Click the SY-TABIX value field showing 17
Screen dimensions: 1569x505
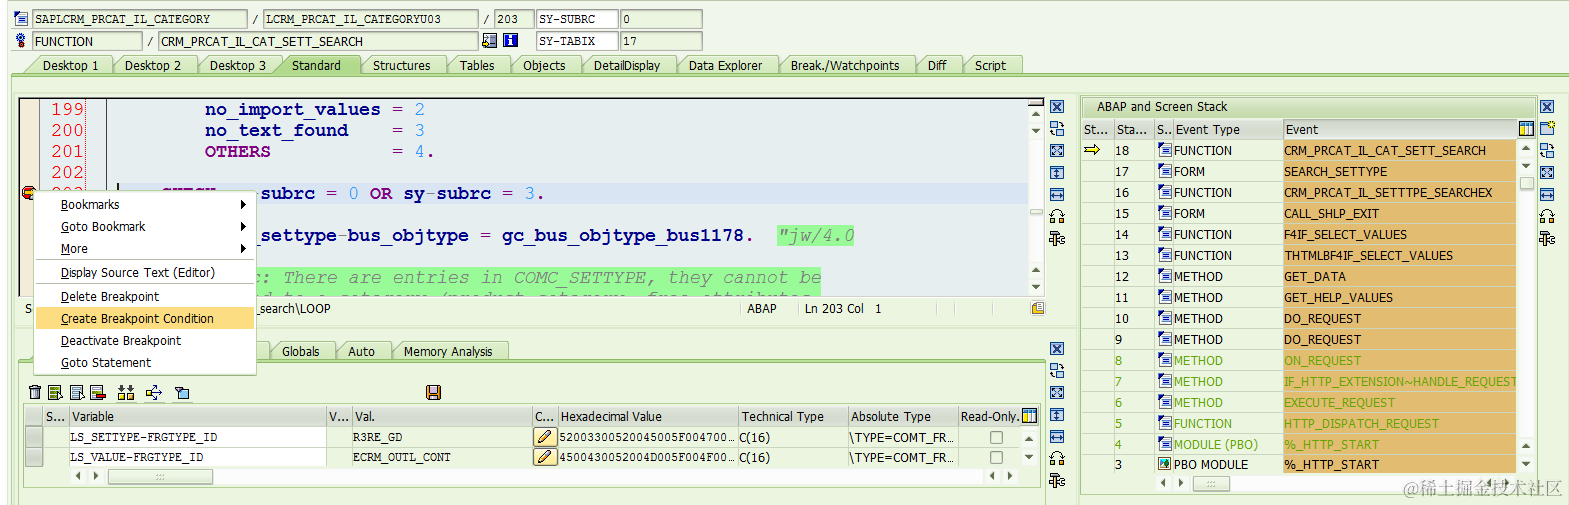661,41
